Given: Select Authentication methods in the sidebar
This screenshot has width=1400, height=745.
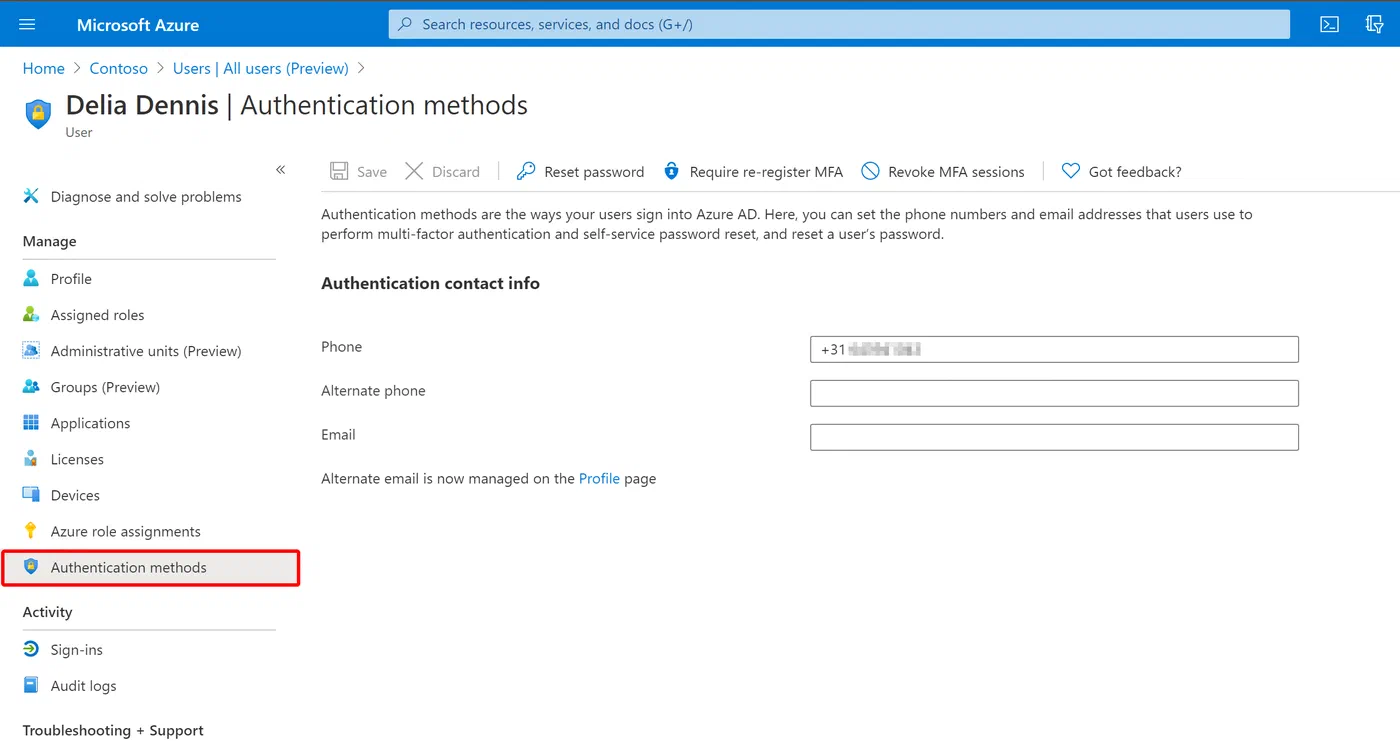Looking at the screenshot, I should pyautogui.click(x=150, y=567).
